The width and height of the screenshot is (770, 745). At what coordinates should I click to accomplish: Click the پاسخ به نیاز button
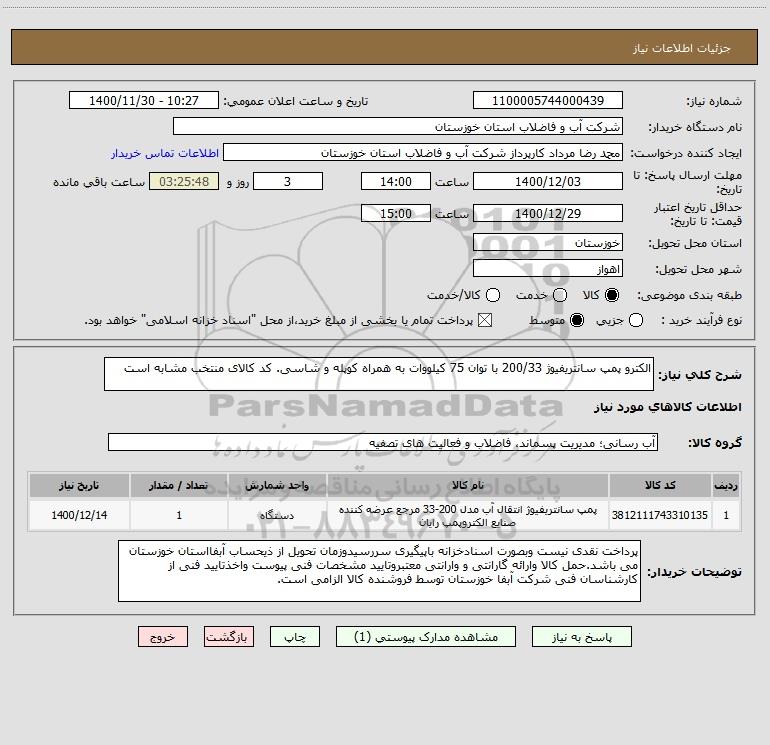[582, 637]
